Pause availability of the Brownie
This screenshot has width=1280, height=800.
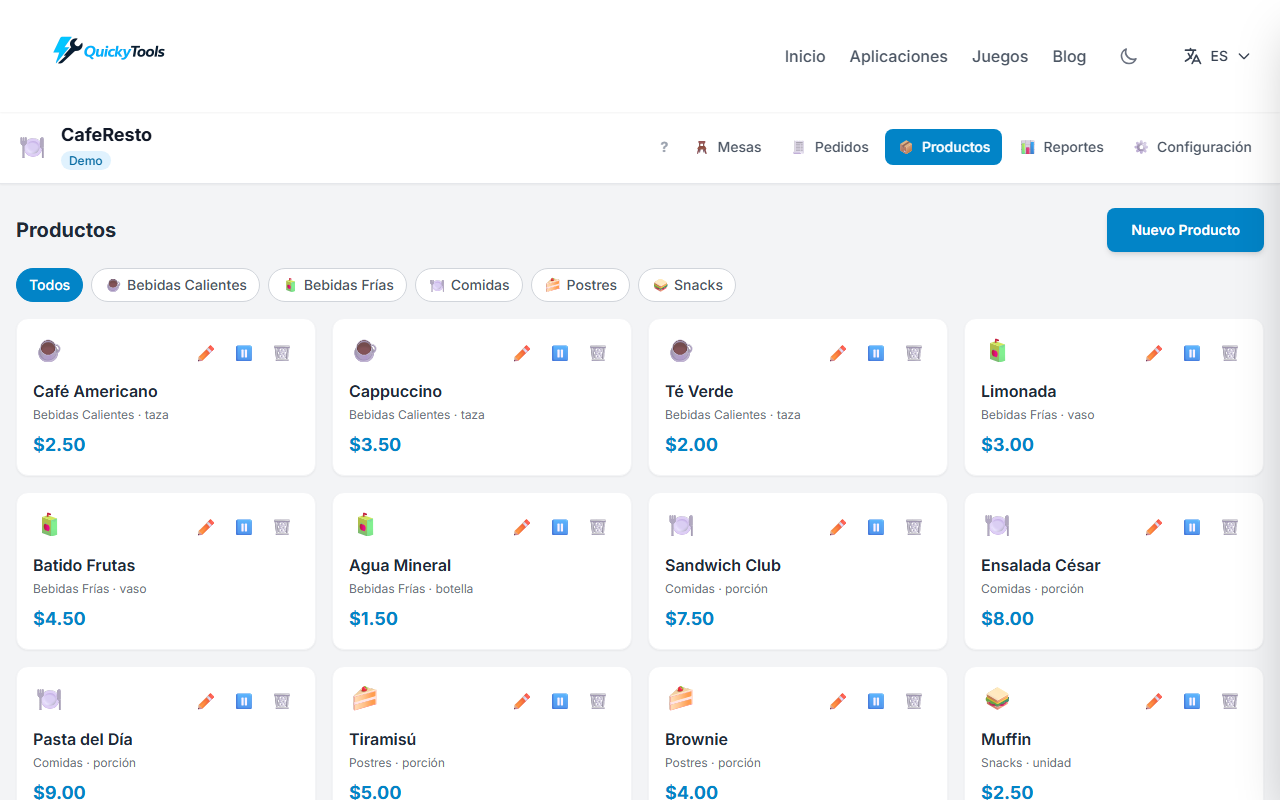(x=875, y=701)
